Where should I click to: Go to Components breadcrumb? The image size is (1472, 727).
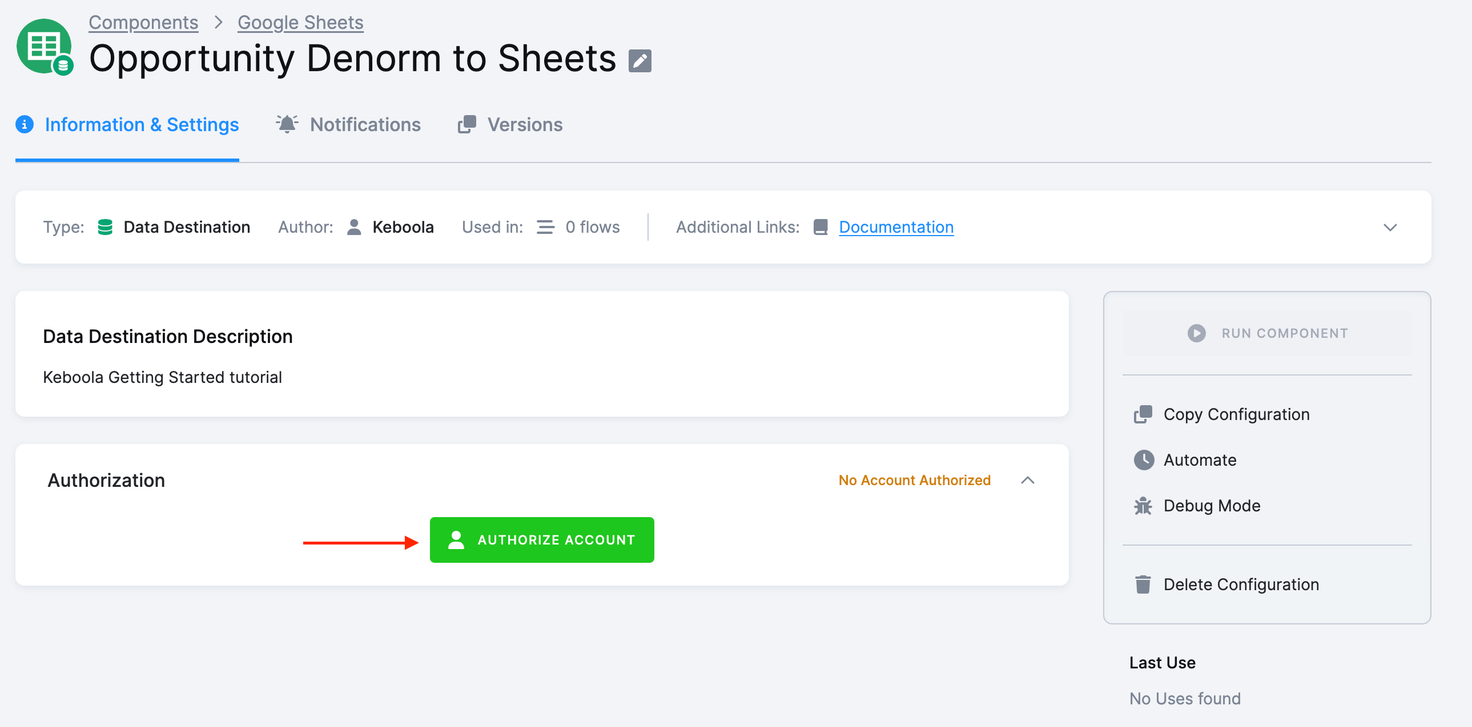143,22
